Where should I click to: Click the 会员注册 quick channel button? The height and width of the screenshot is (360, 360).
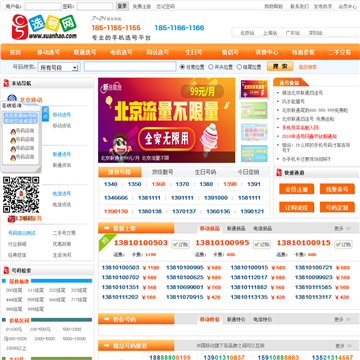click(x=296, y=189)
